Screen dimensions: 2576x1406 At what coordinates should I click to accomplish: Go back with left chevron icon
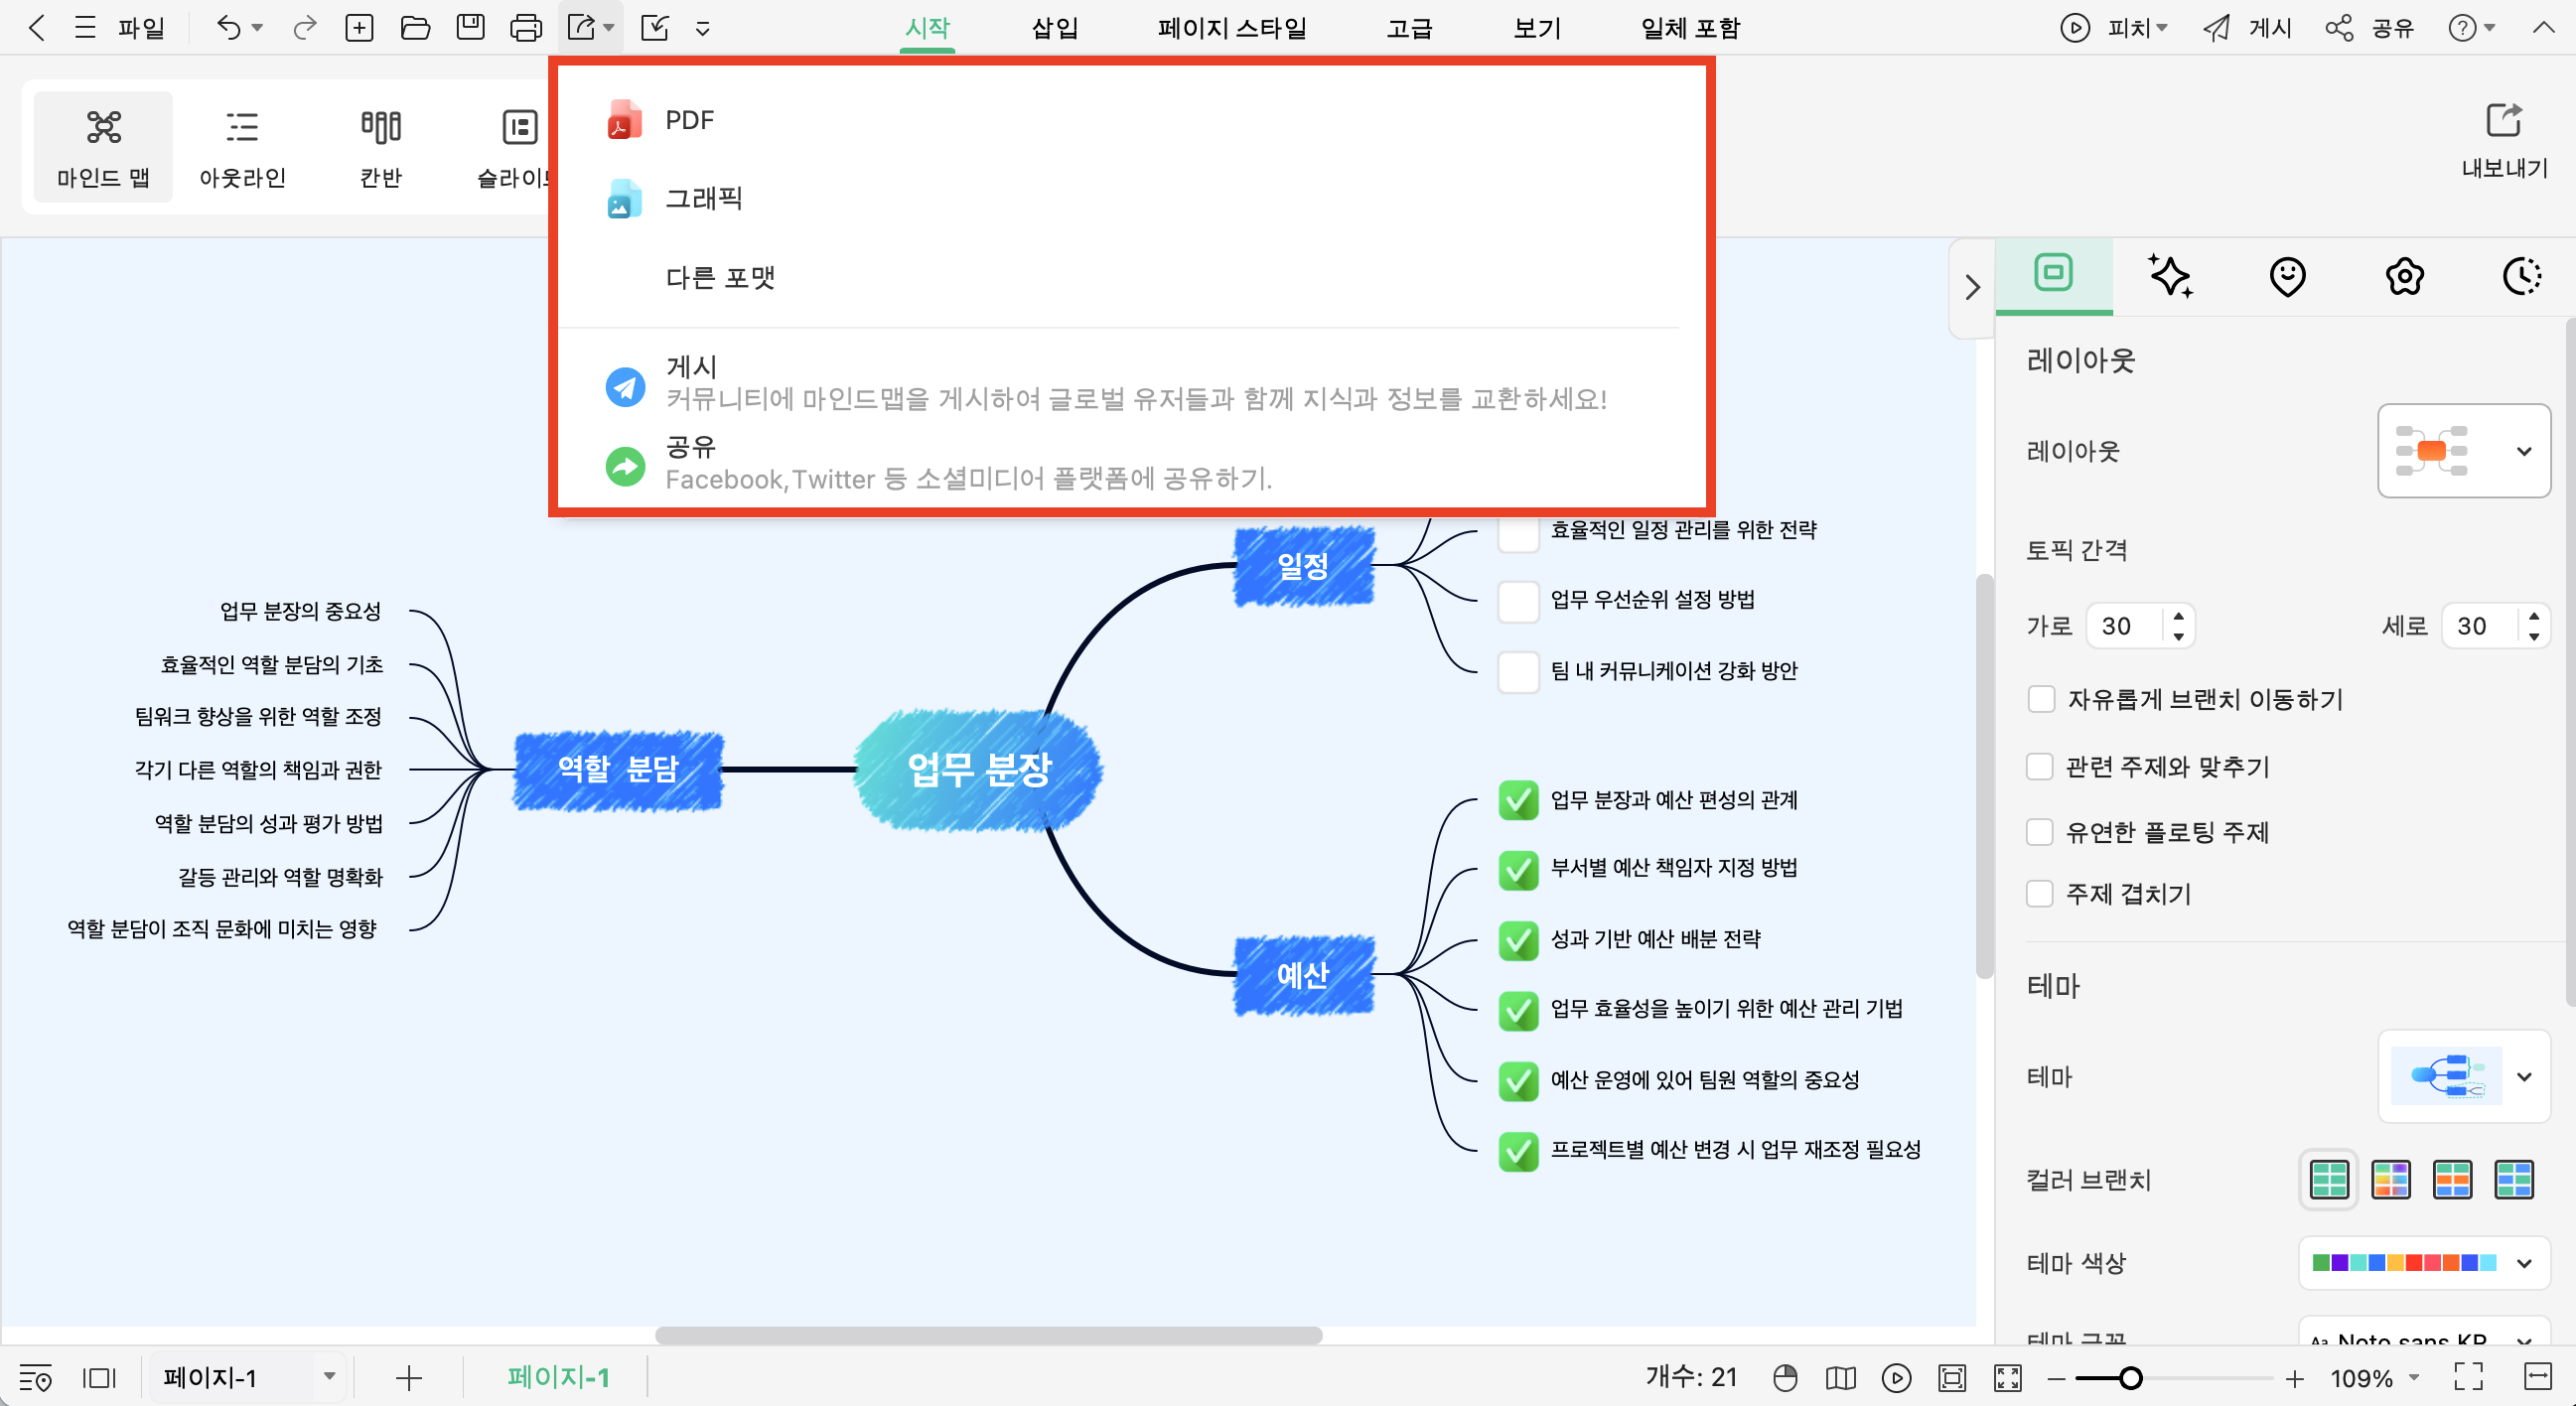(37, 28)
